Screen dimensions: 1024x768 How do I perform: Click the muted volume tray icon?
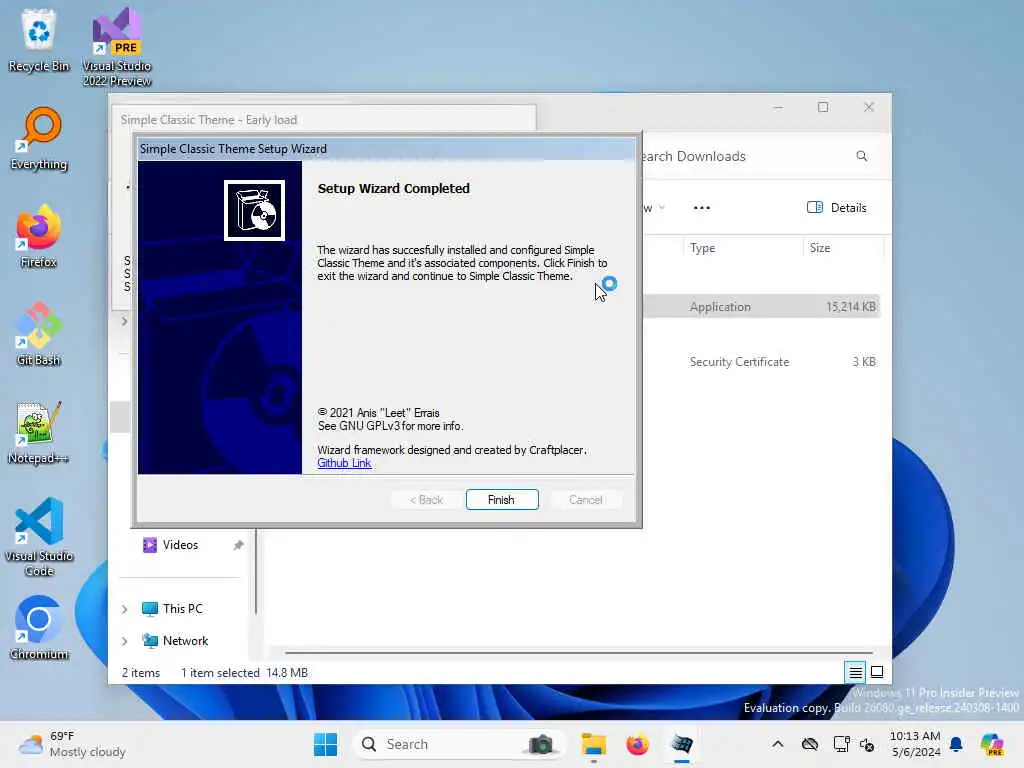click(867, 744)
